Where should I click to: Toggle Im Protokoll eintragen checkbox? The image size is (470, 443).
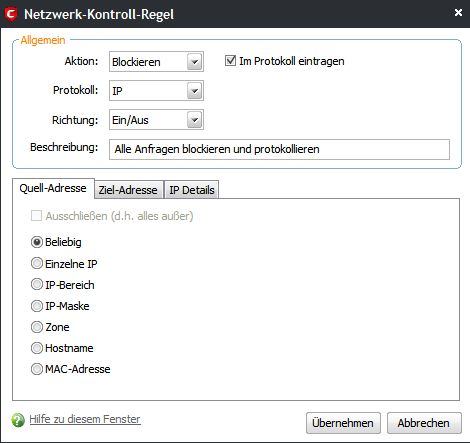click(230, 61)
